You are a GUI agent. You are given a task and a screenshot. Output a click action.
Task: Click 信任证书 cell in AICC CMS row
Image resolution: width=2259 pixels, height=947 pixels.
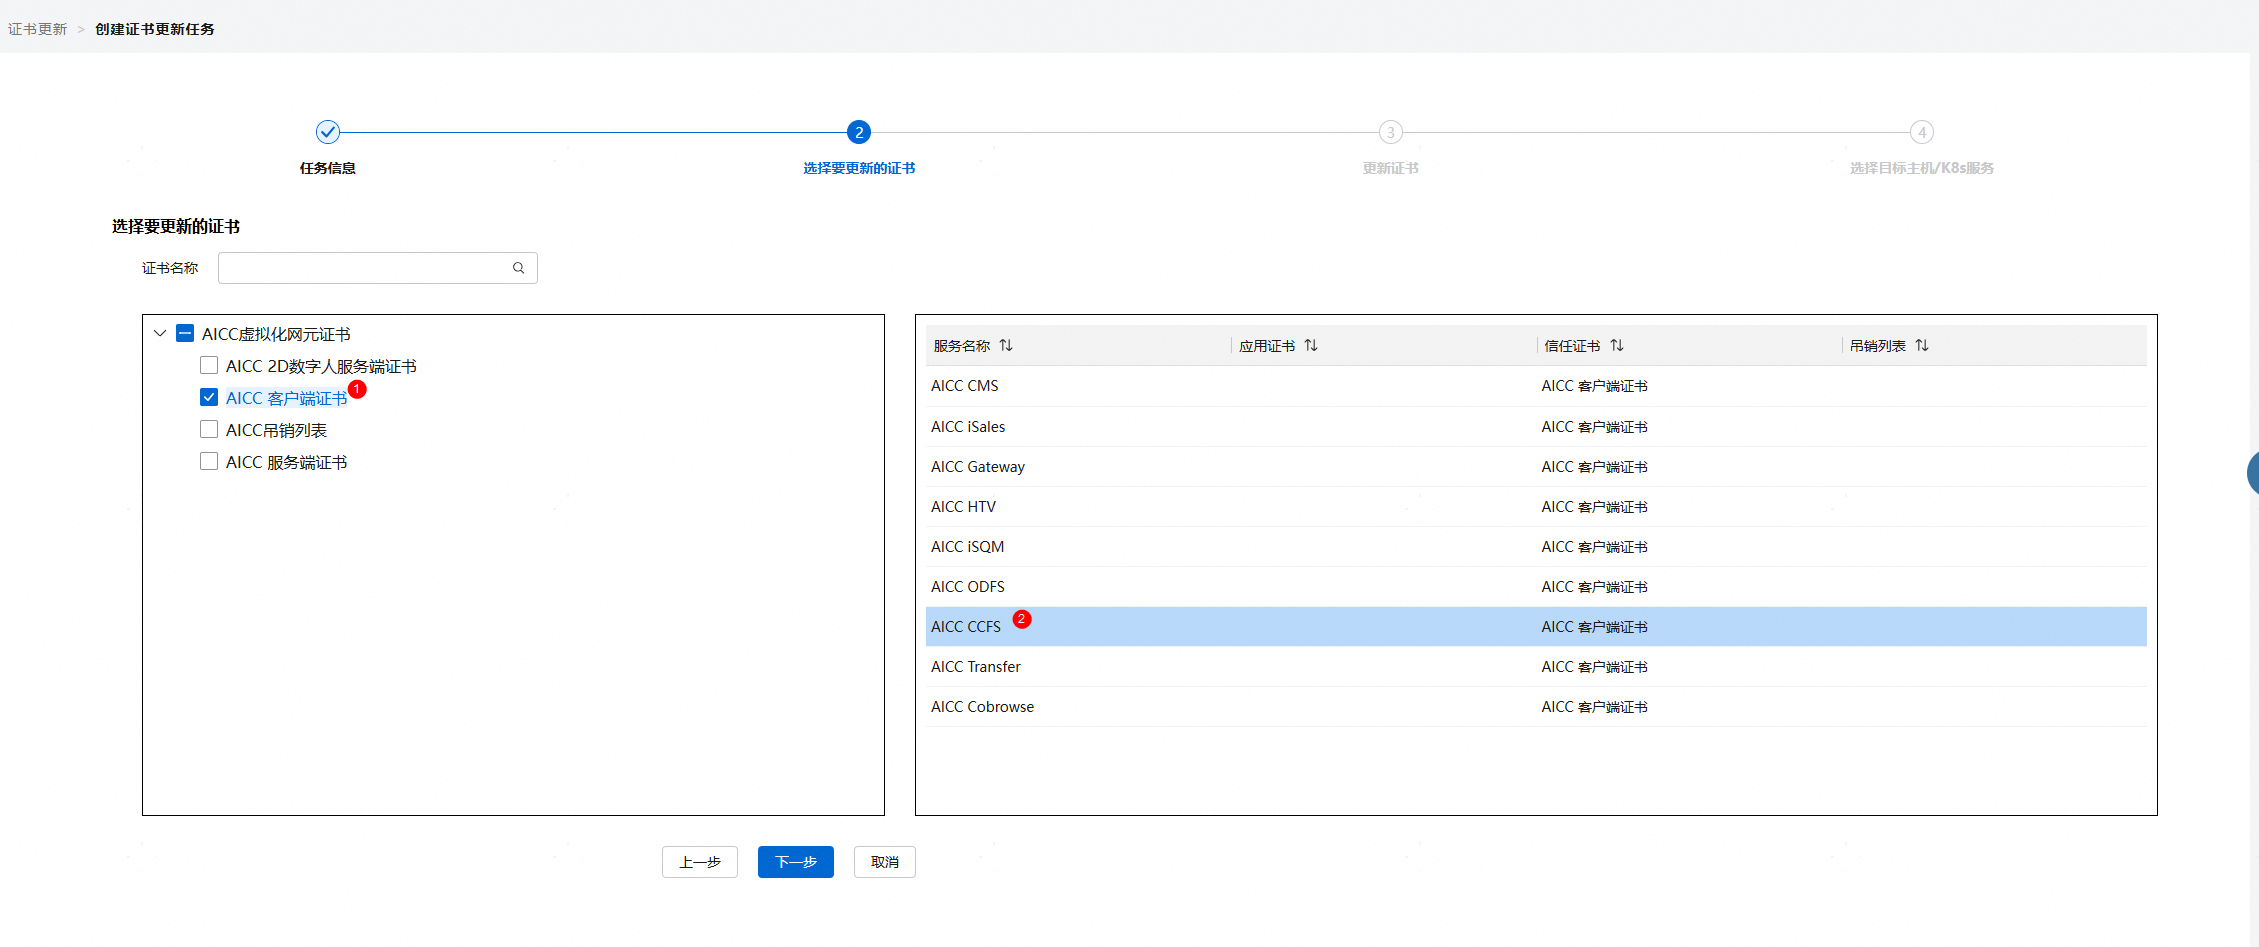1594,386
